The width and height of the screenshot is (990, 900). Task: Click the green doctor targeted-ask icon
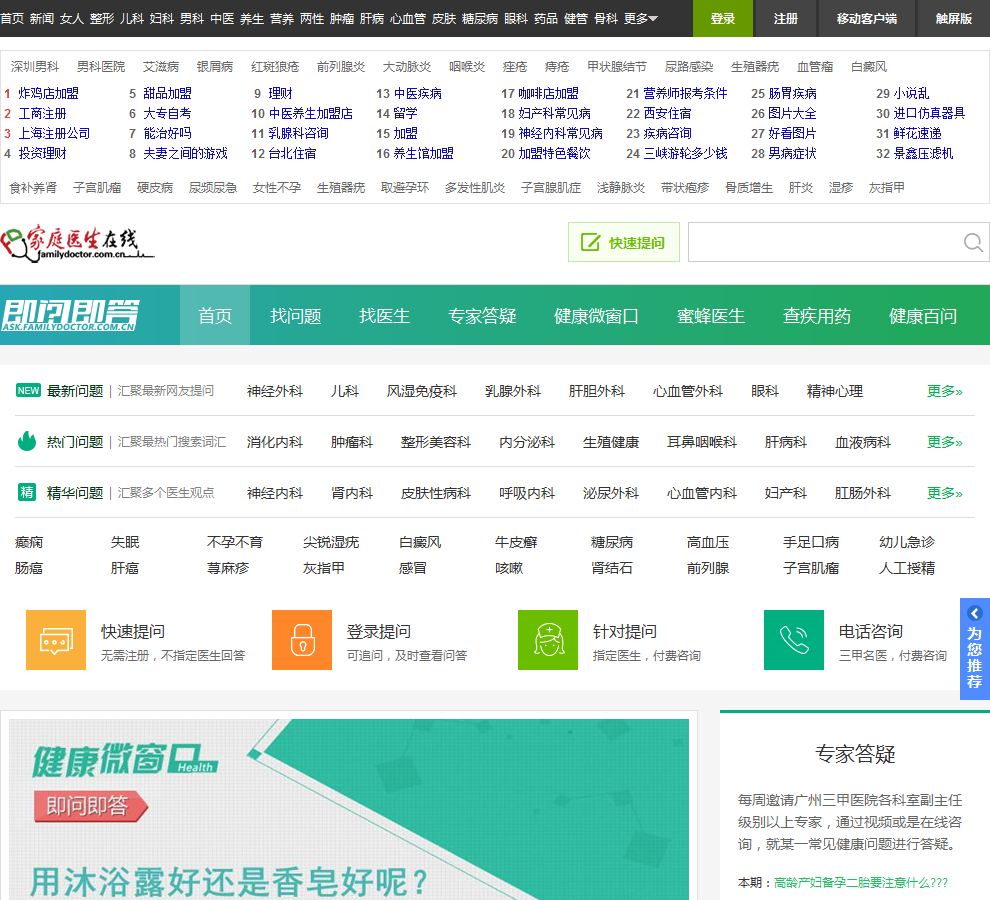coord(548,640)
